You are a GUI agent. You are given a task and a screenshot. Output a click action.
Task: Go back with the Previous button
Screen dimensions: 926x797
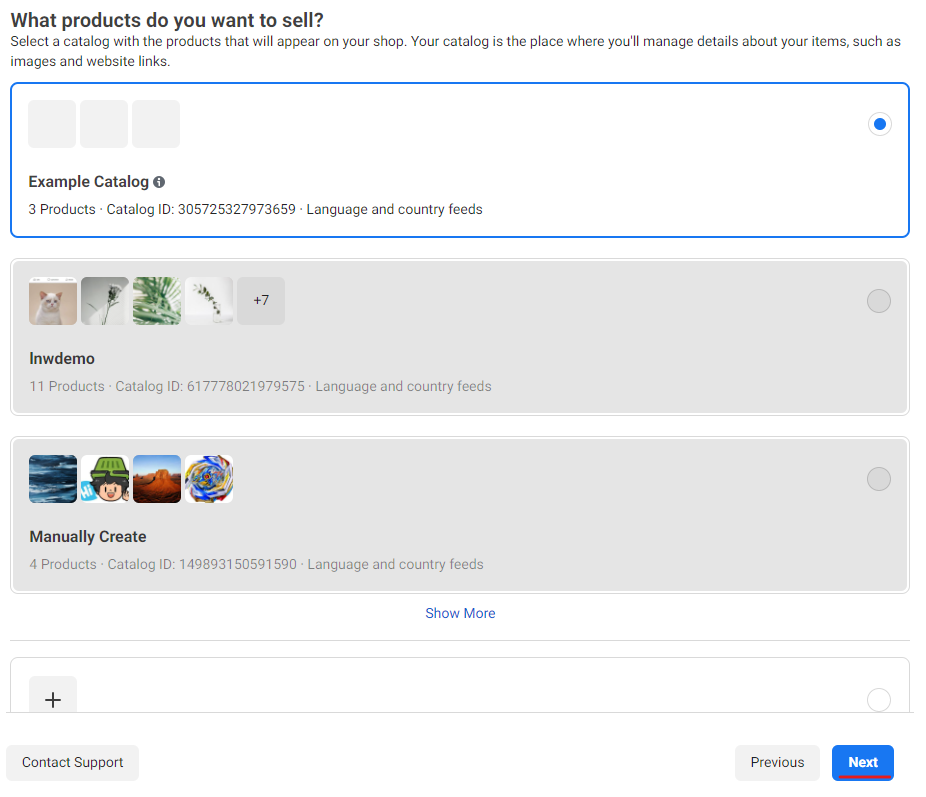click(777, 762)
